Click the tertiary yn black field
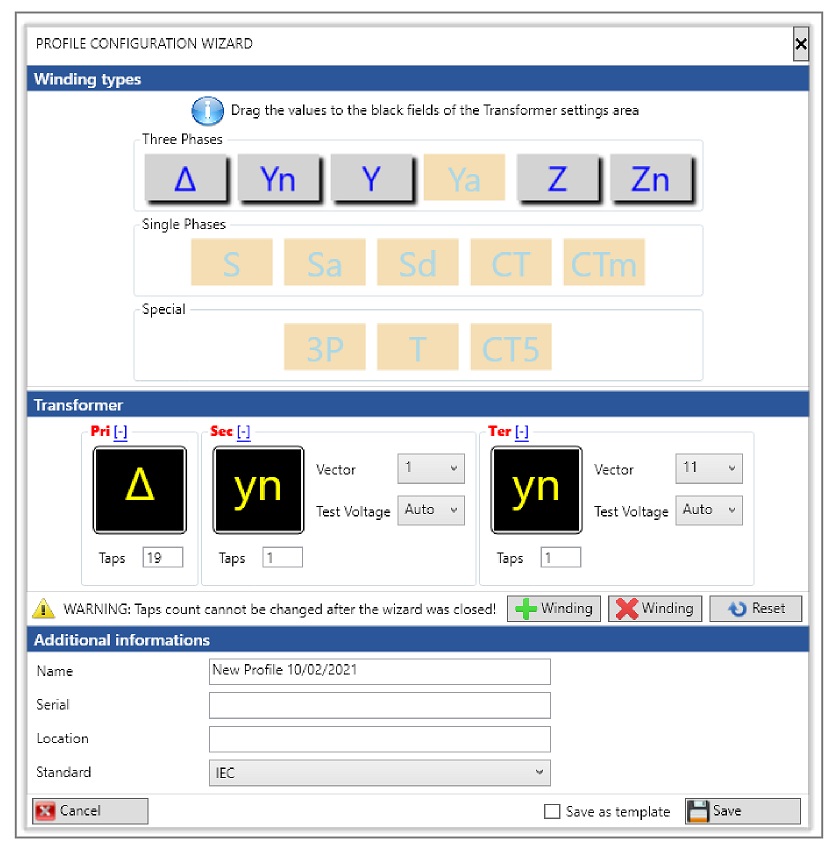The height and width of the screenshot is (851, 831). pos(536,490)
